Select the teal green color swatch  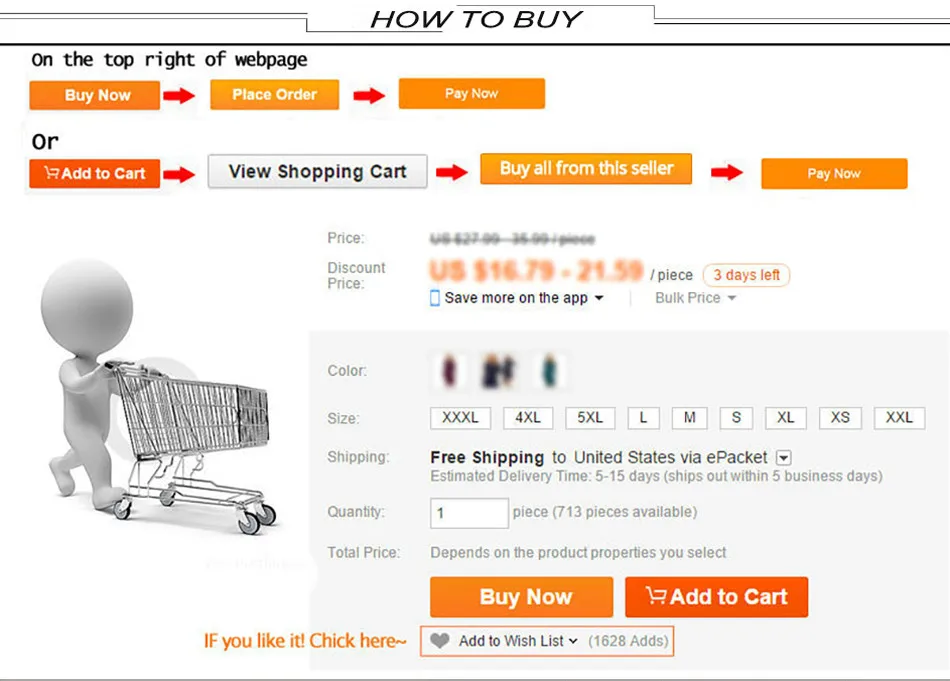coord(550,370)
